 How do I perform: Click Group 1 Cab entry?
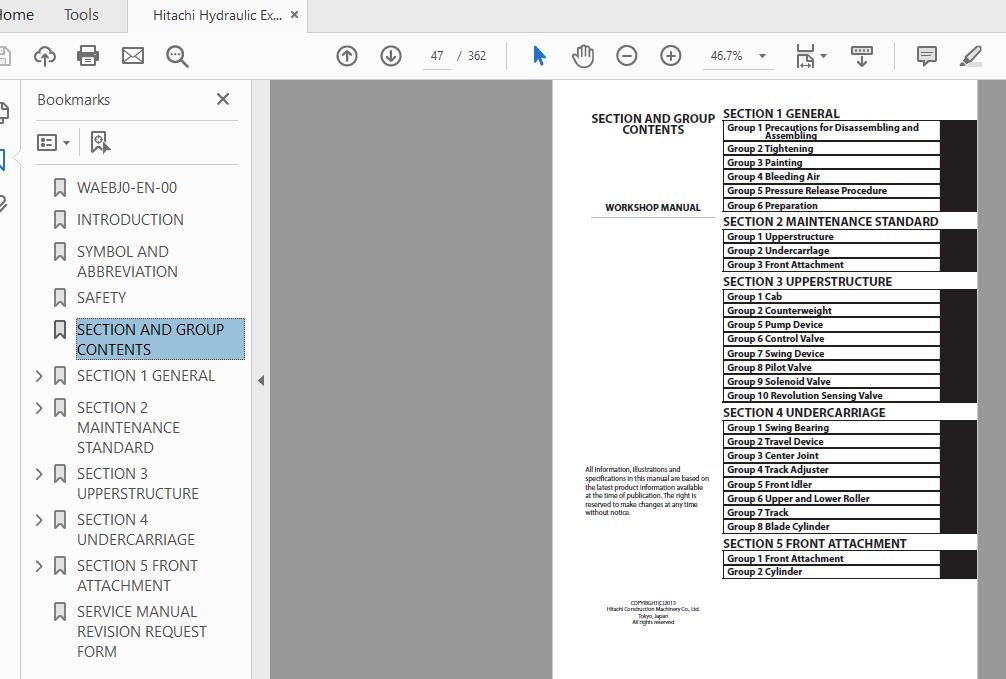pyautogui.click(x=754, y=297)
